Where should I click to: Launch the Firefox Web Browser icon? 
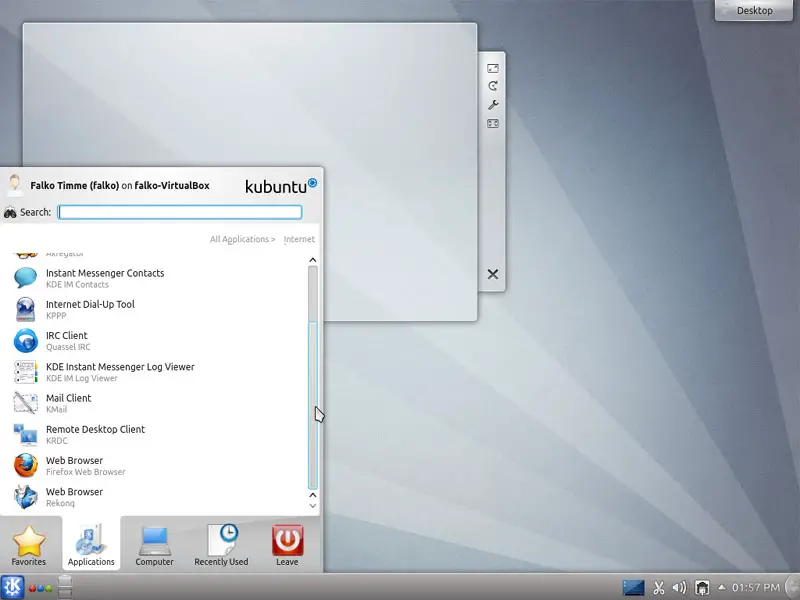pos(26,466)
